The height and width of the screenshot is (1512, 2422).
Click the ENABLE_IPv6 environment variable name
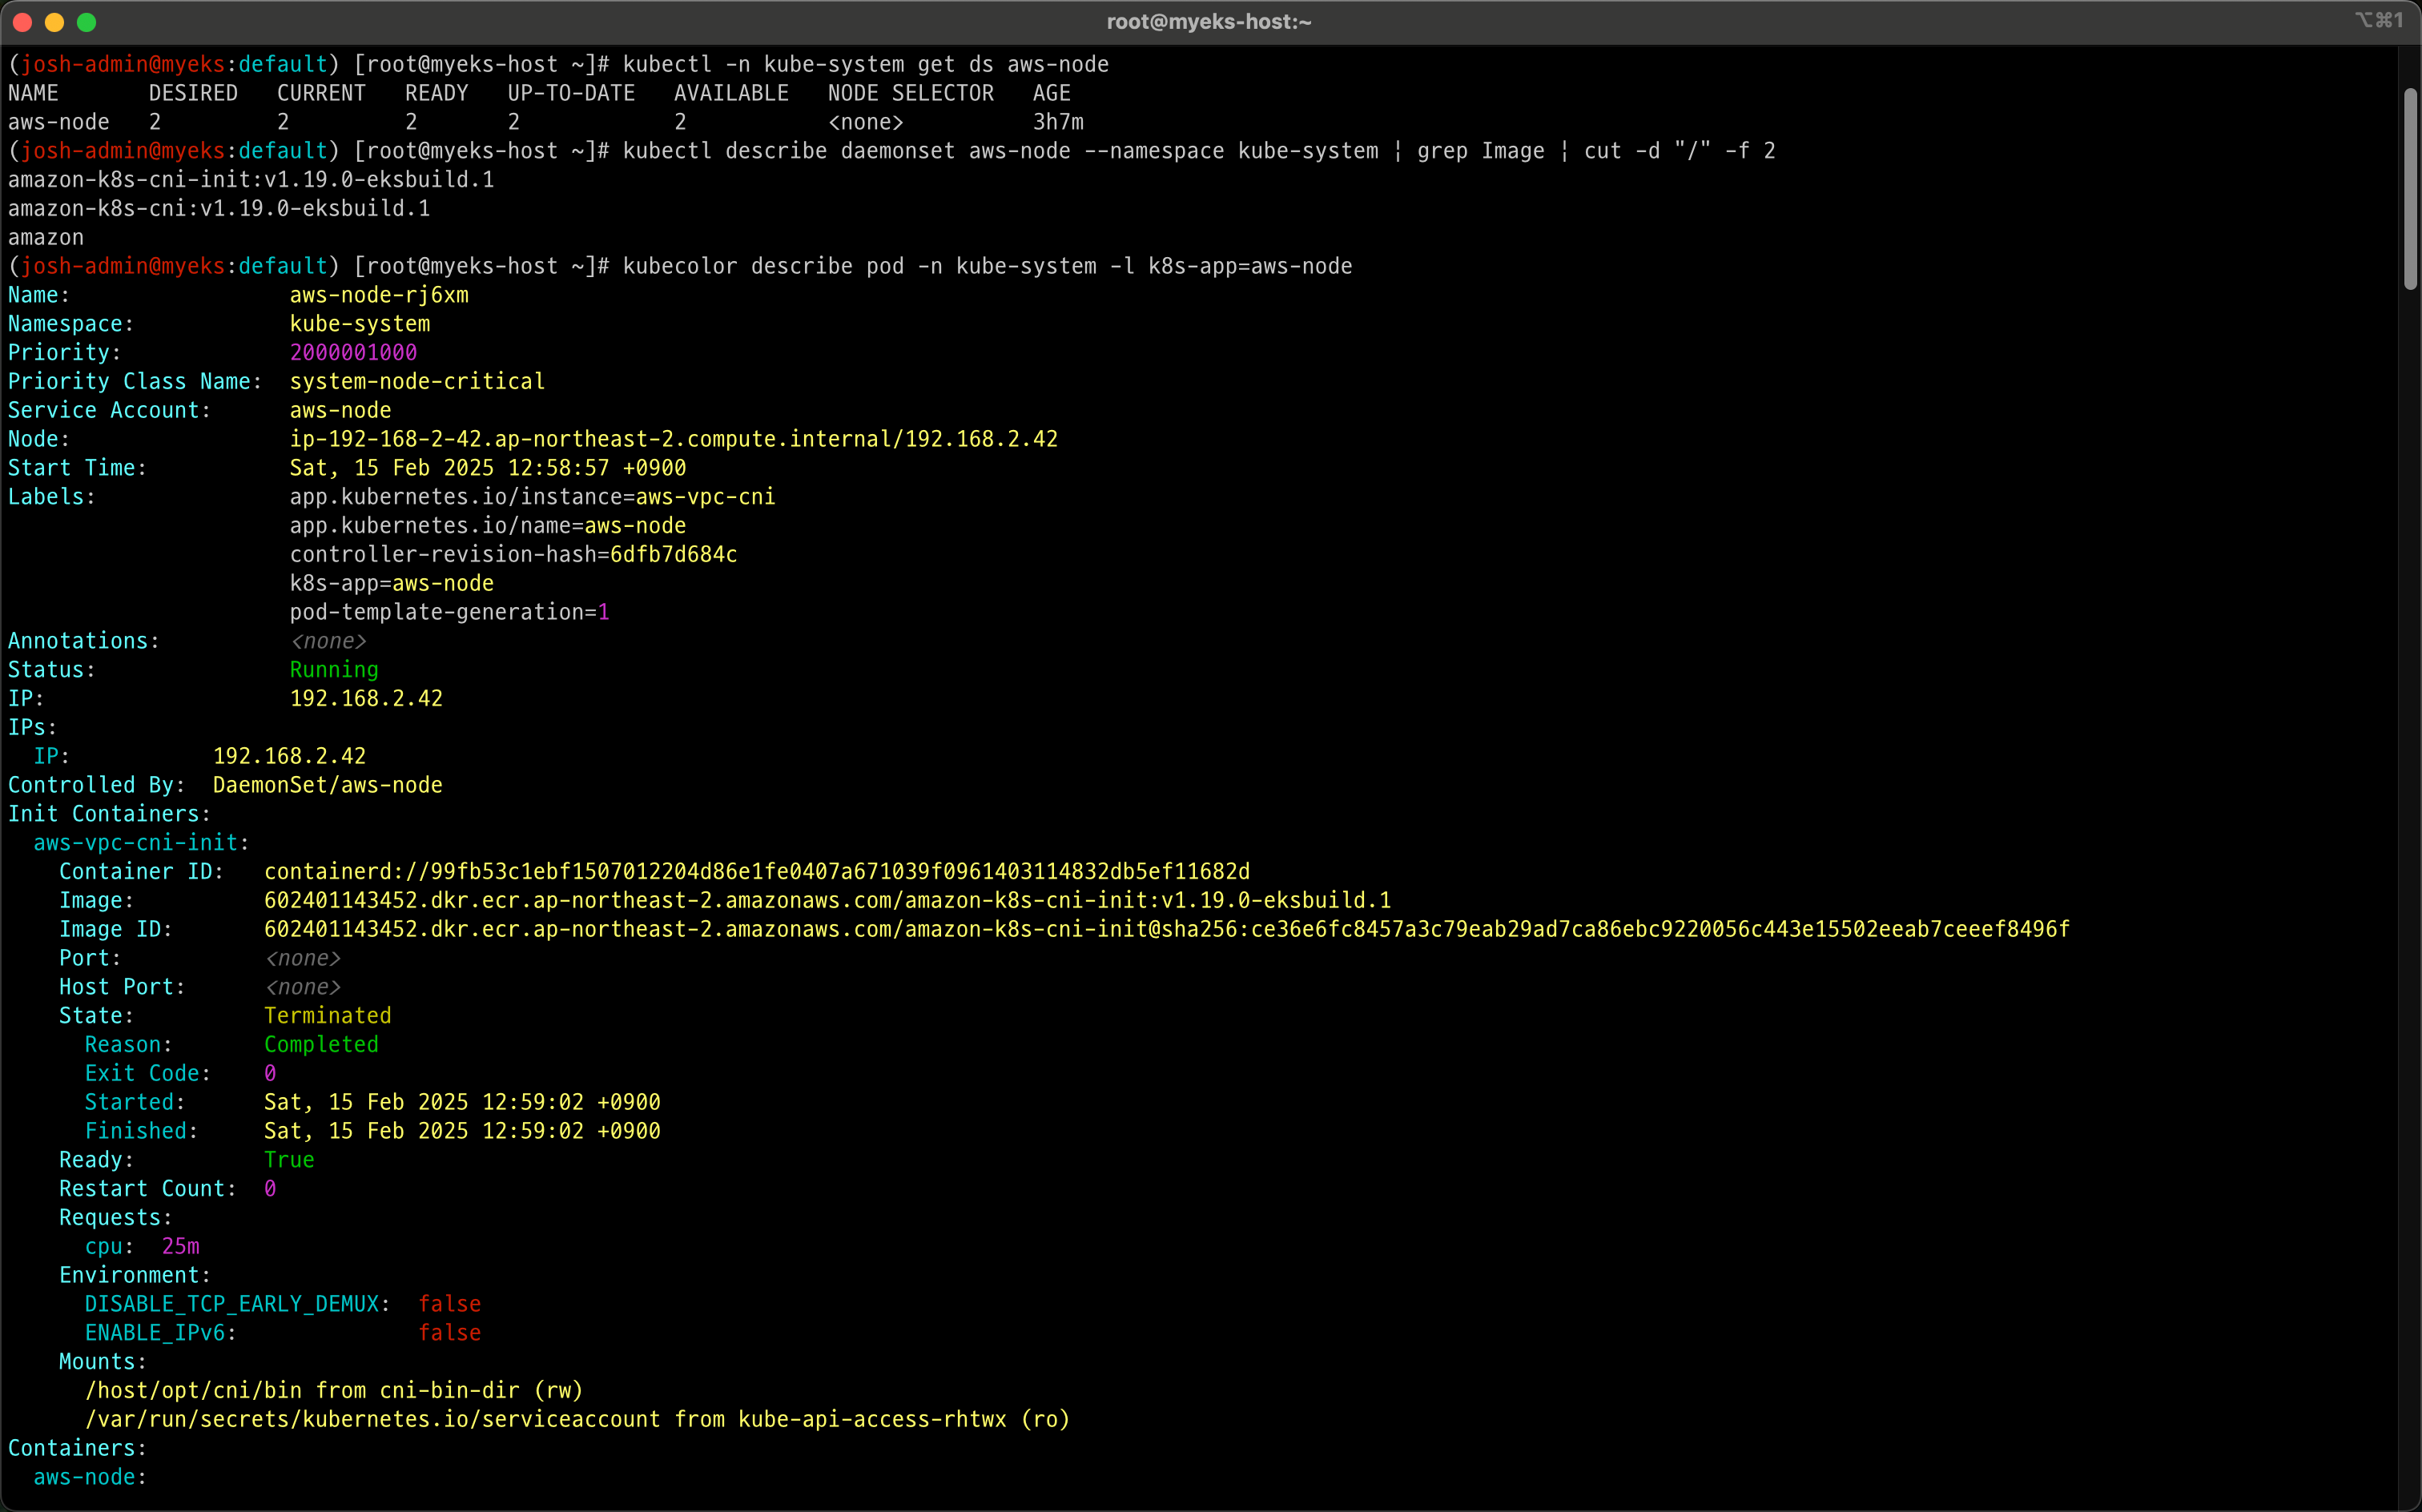(x=155, y=1333)
